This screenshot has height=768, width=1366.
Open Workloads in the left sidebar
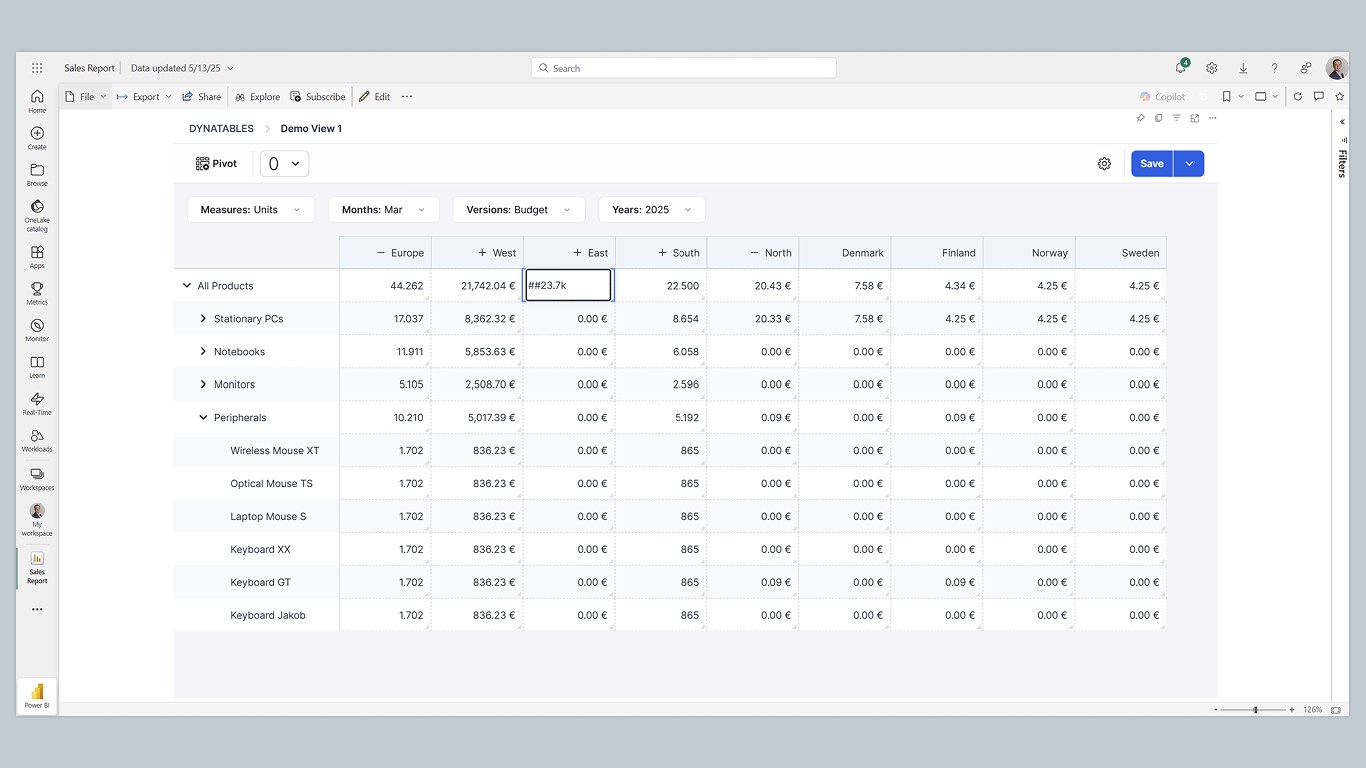pyautogui.click(x=37, y=441)
